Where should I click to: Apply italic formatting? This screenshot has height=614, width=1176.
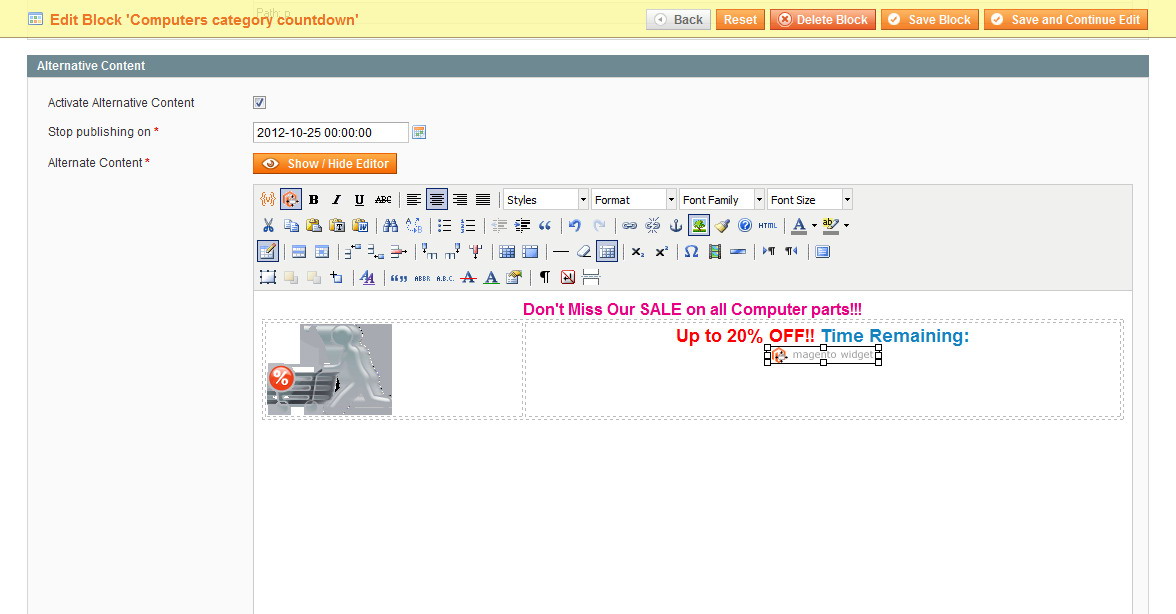click(336, 200)
